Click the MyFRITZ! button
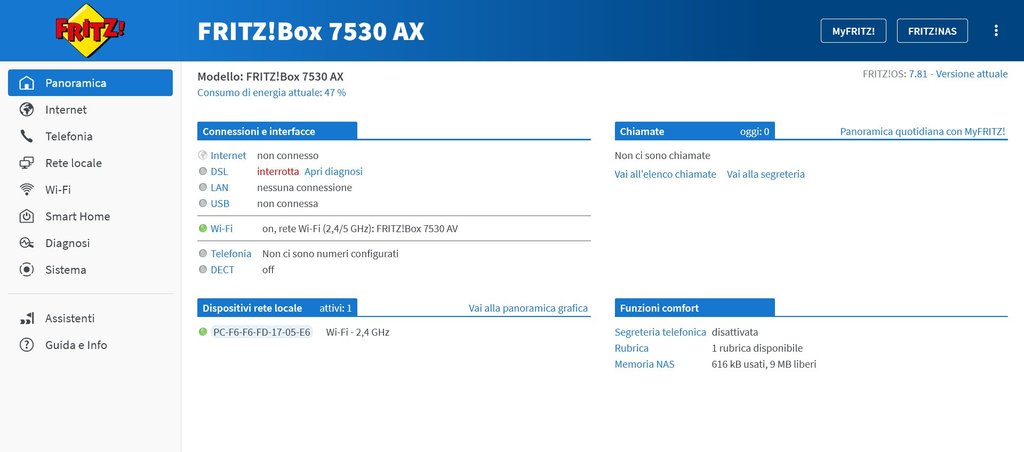 pos(854,31)
